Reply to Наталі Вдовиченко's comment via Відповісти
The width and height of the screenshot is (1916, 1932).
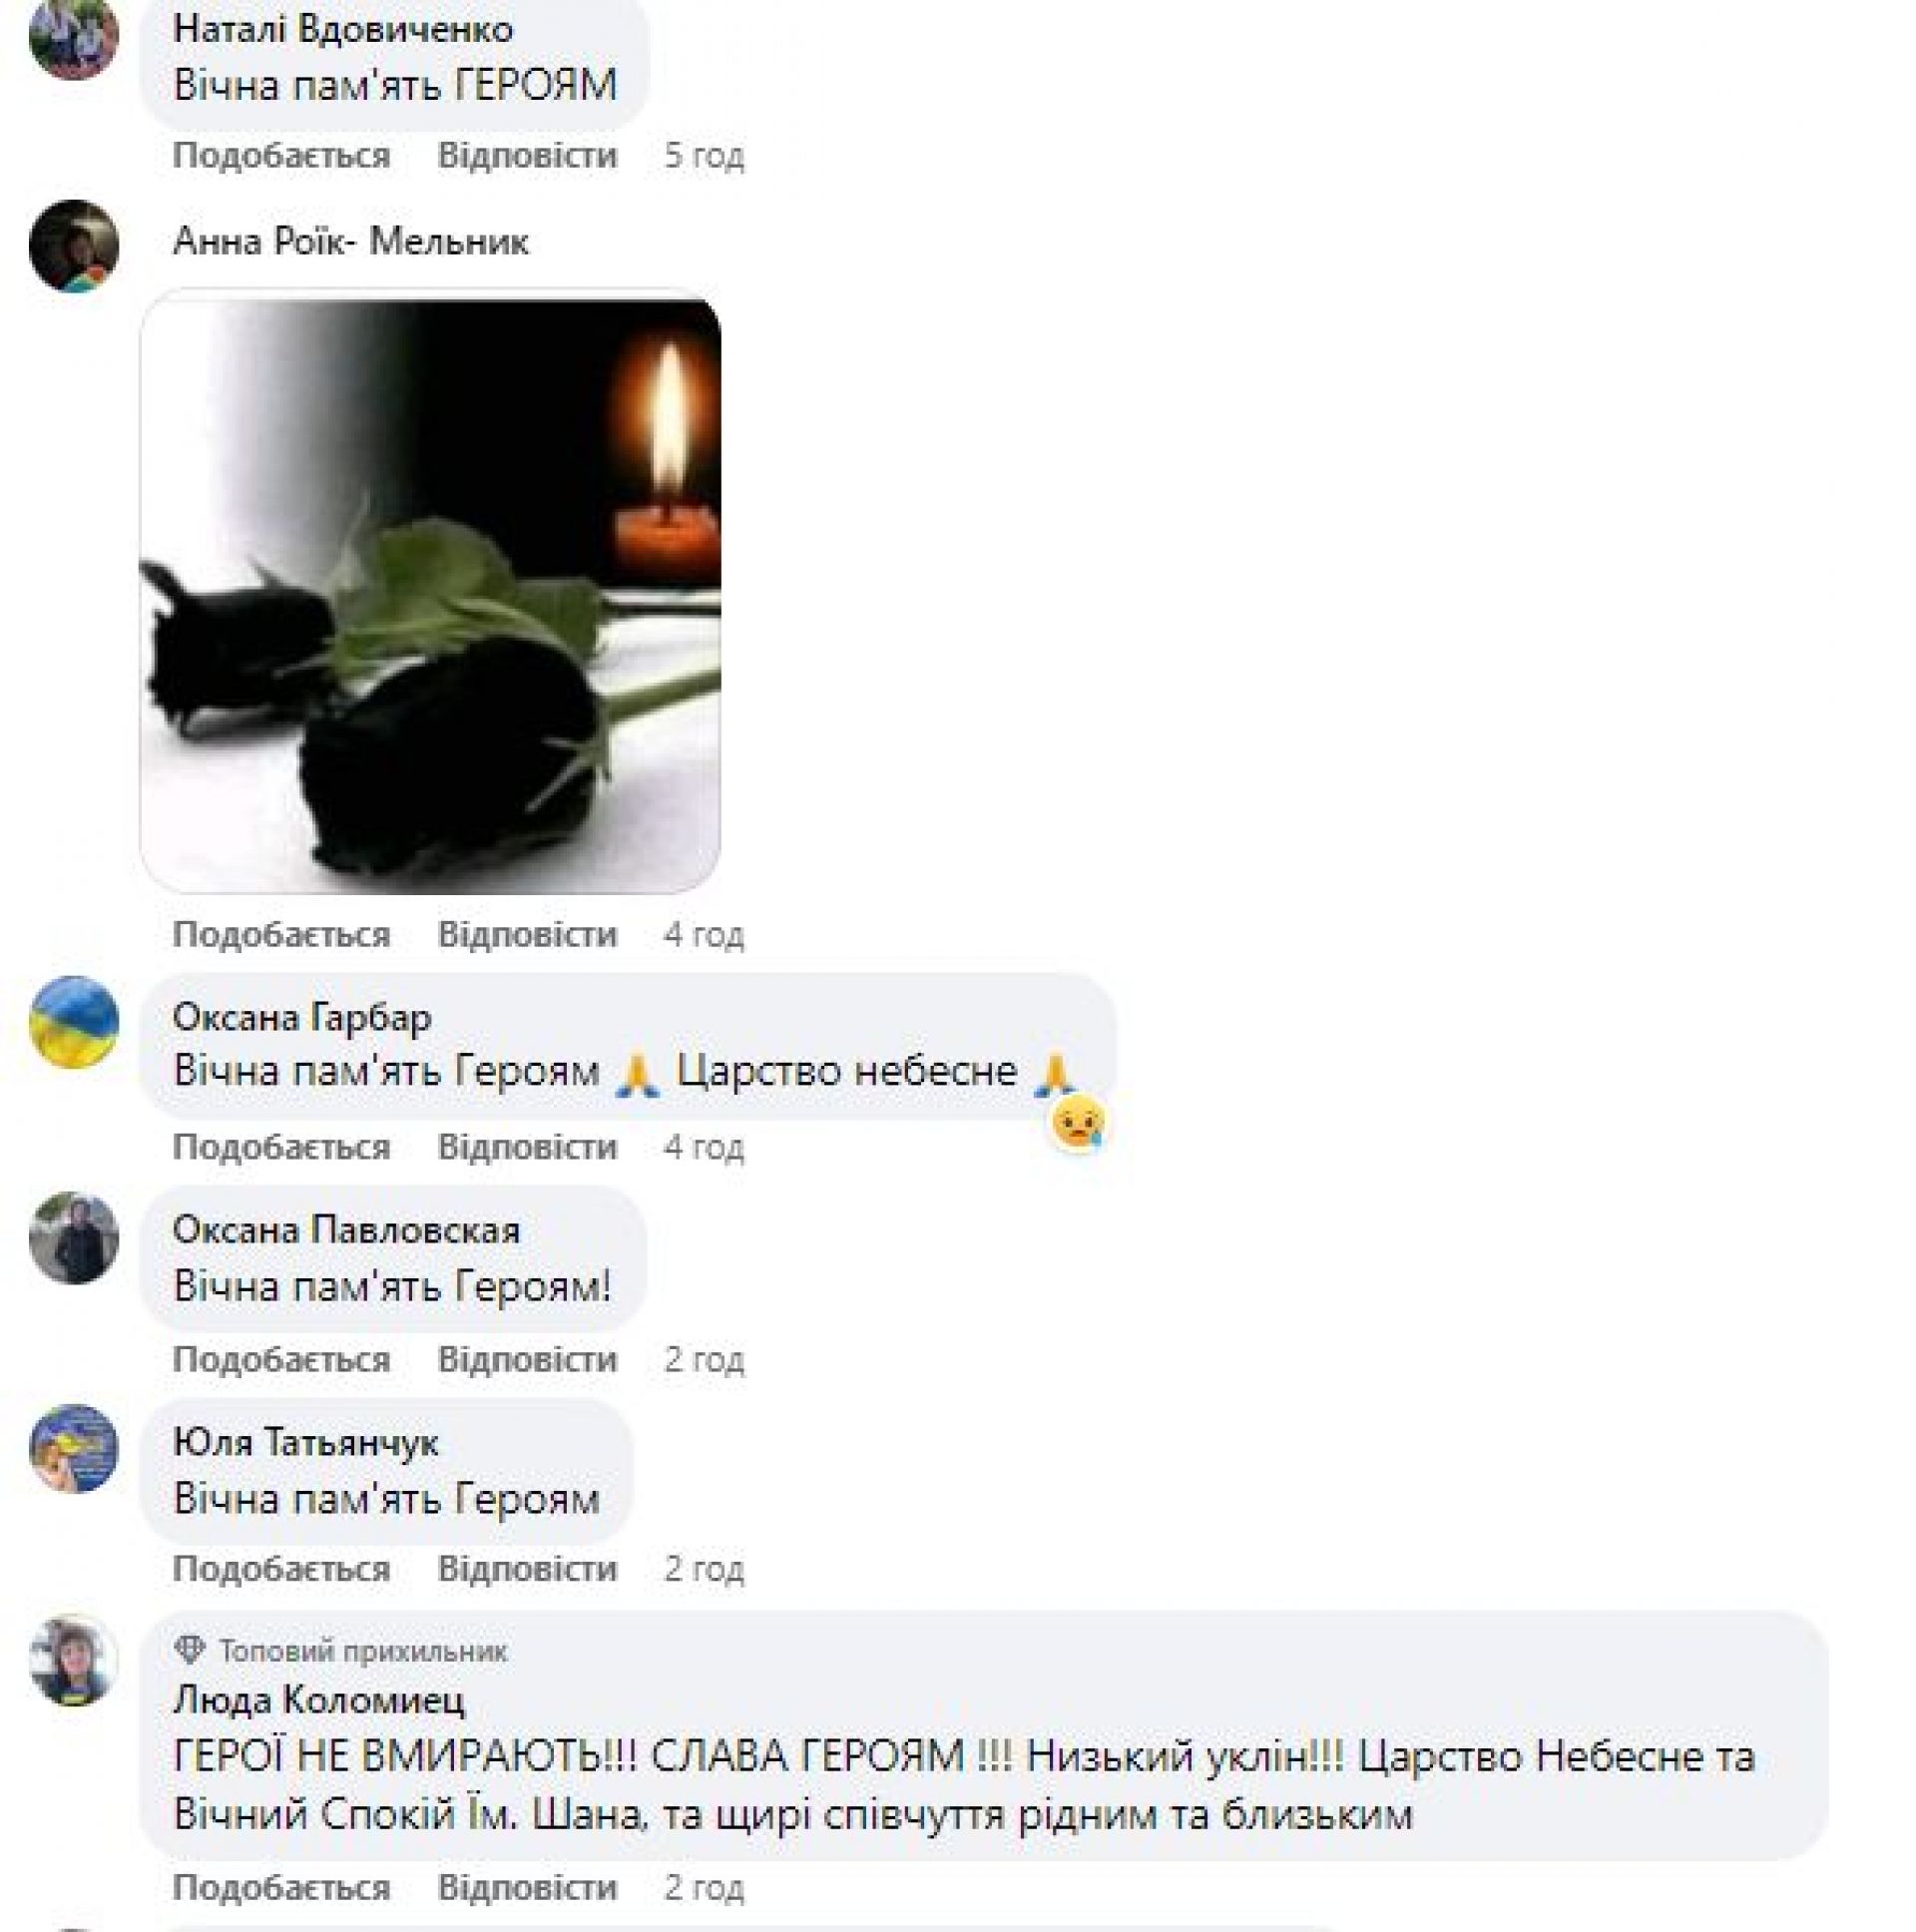click(527, 156)
